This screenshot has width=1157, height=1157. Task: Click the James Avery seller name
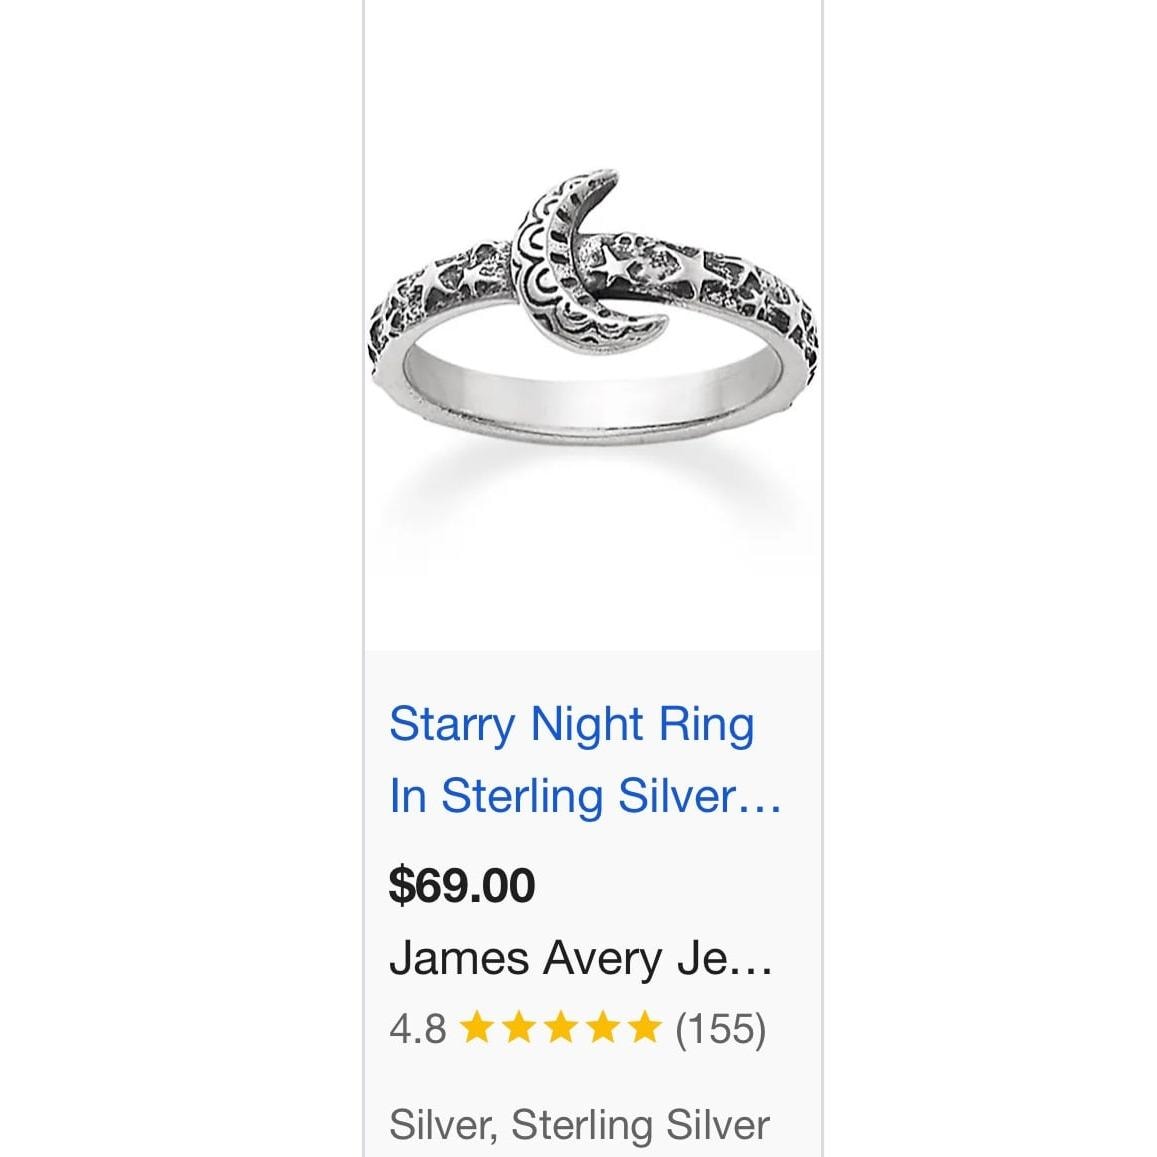point(580,958)
